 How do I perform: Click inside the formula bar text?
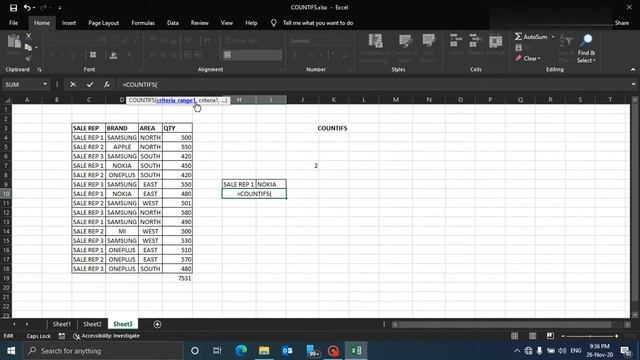[140, 84]
